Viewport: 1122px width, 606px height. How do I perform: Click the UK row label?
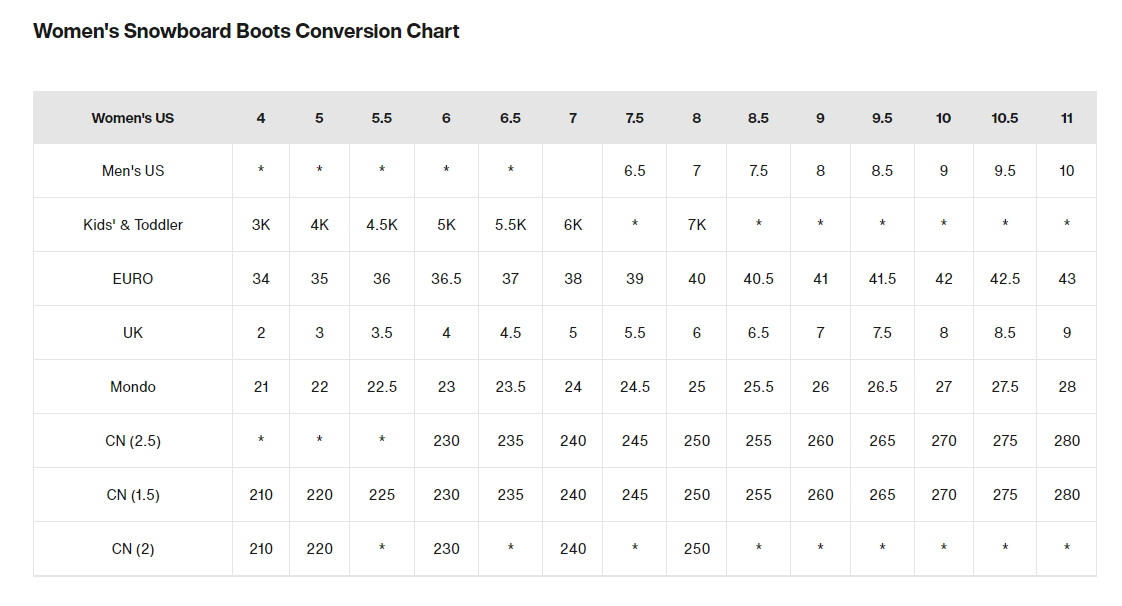132,333
